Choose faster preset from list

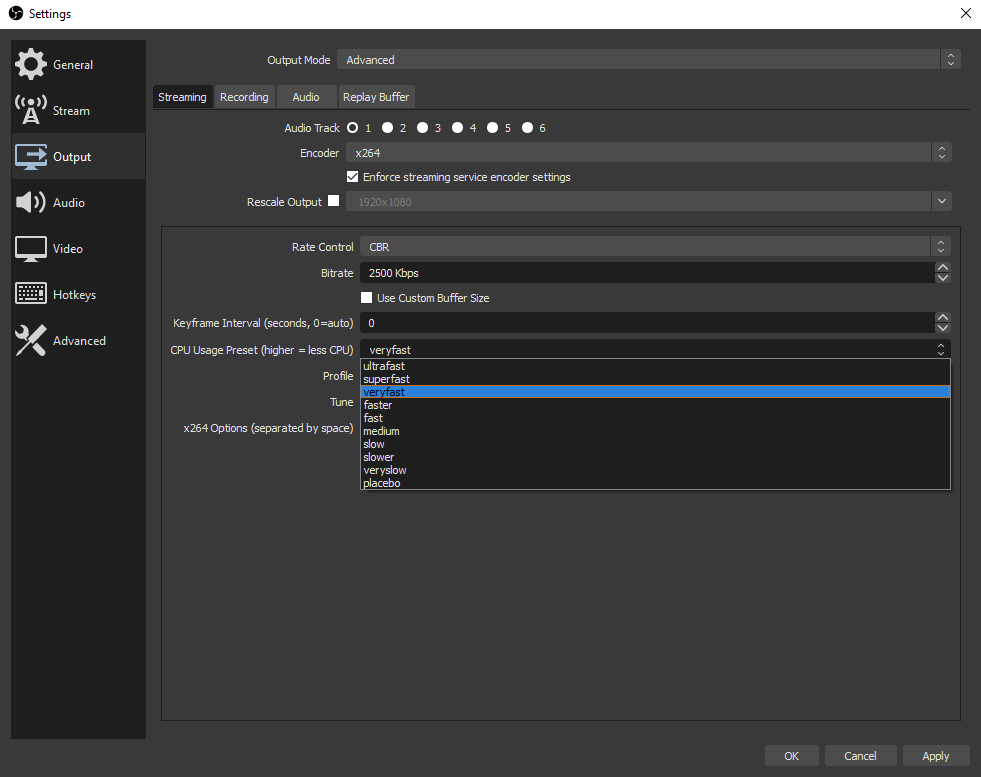pyautogui.click(x=655, y=405)
